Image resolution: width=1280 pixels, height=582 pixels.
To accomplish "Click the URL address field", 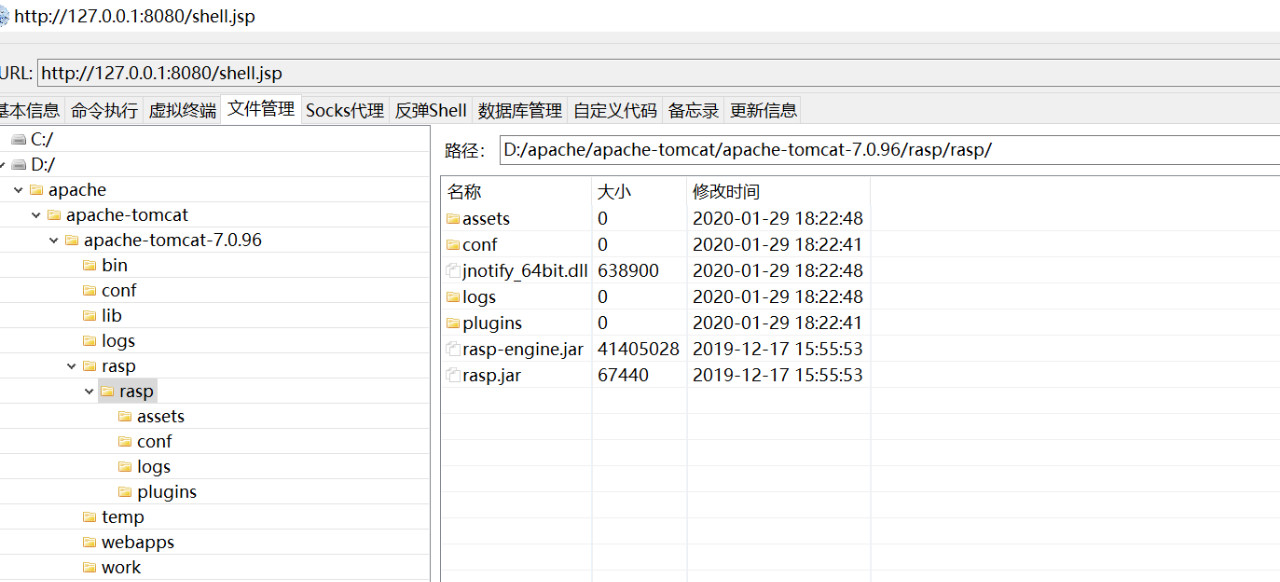I will (x=658, y=73).
